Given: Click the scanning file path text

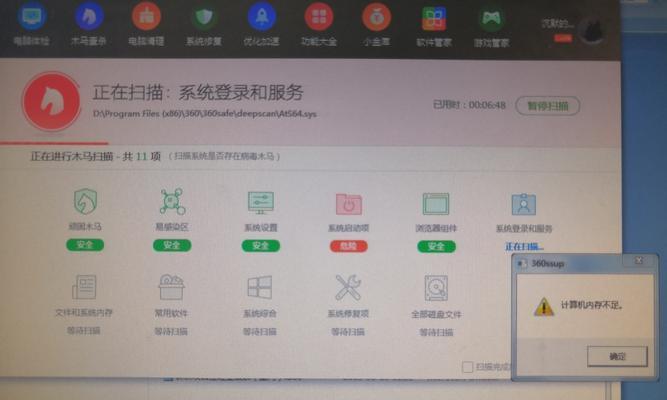Looking at the screenshot, I should pos(205,114).
